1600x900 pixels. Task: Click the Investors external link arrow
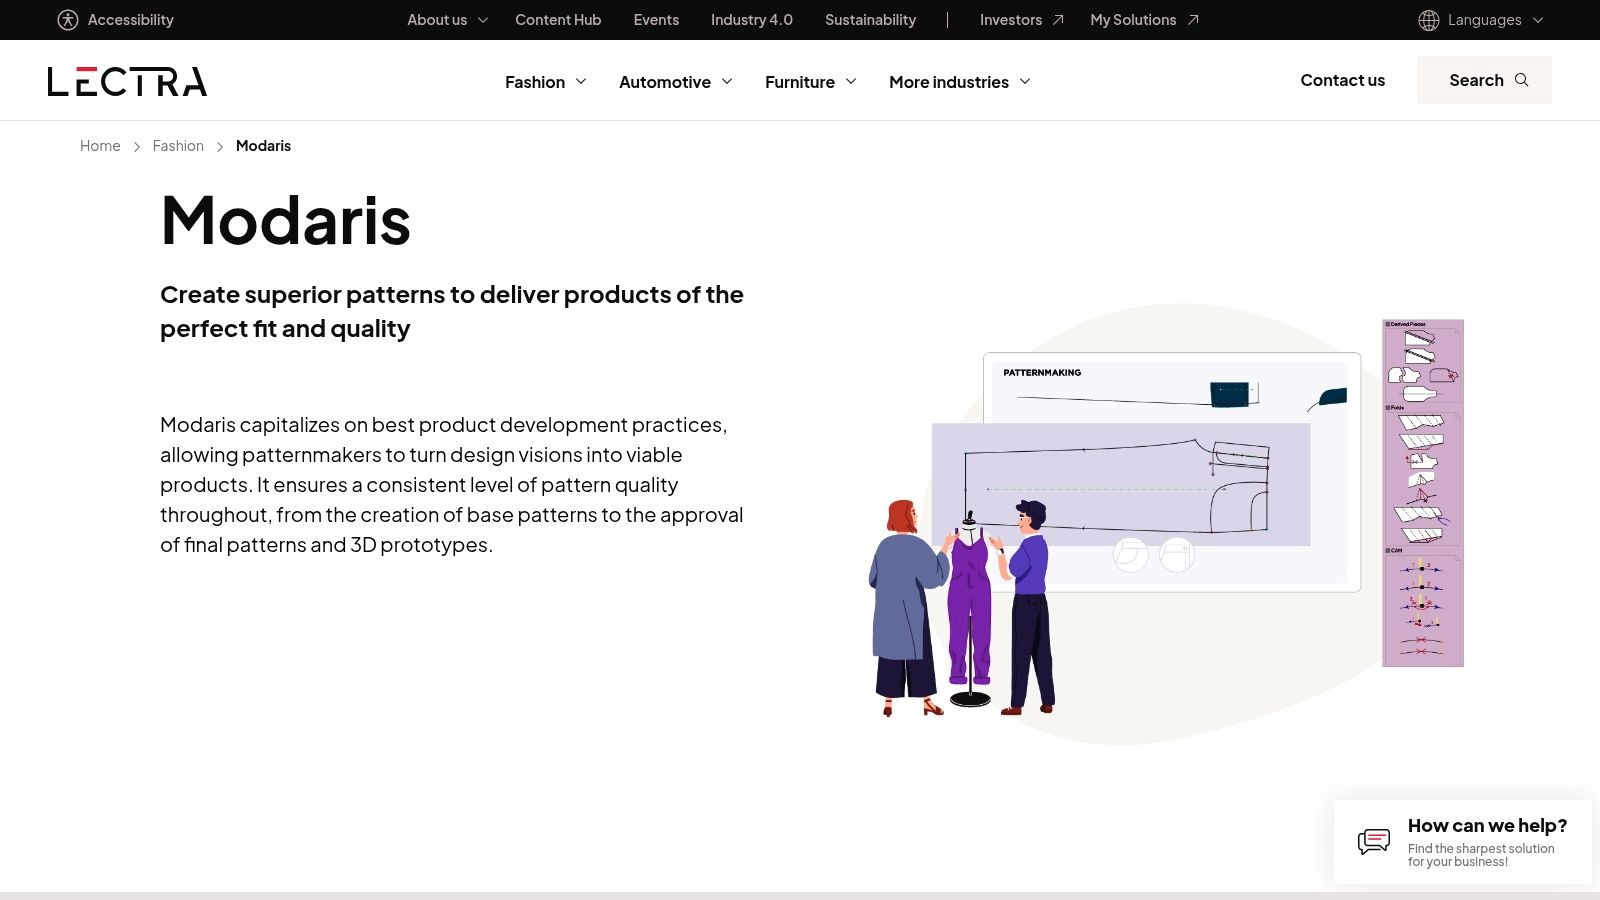point(1058,20)
